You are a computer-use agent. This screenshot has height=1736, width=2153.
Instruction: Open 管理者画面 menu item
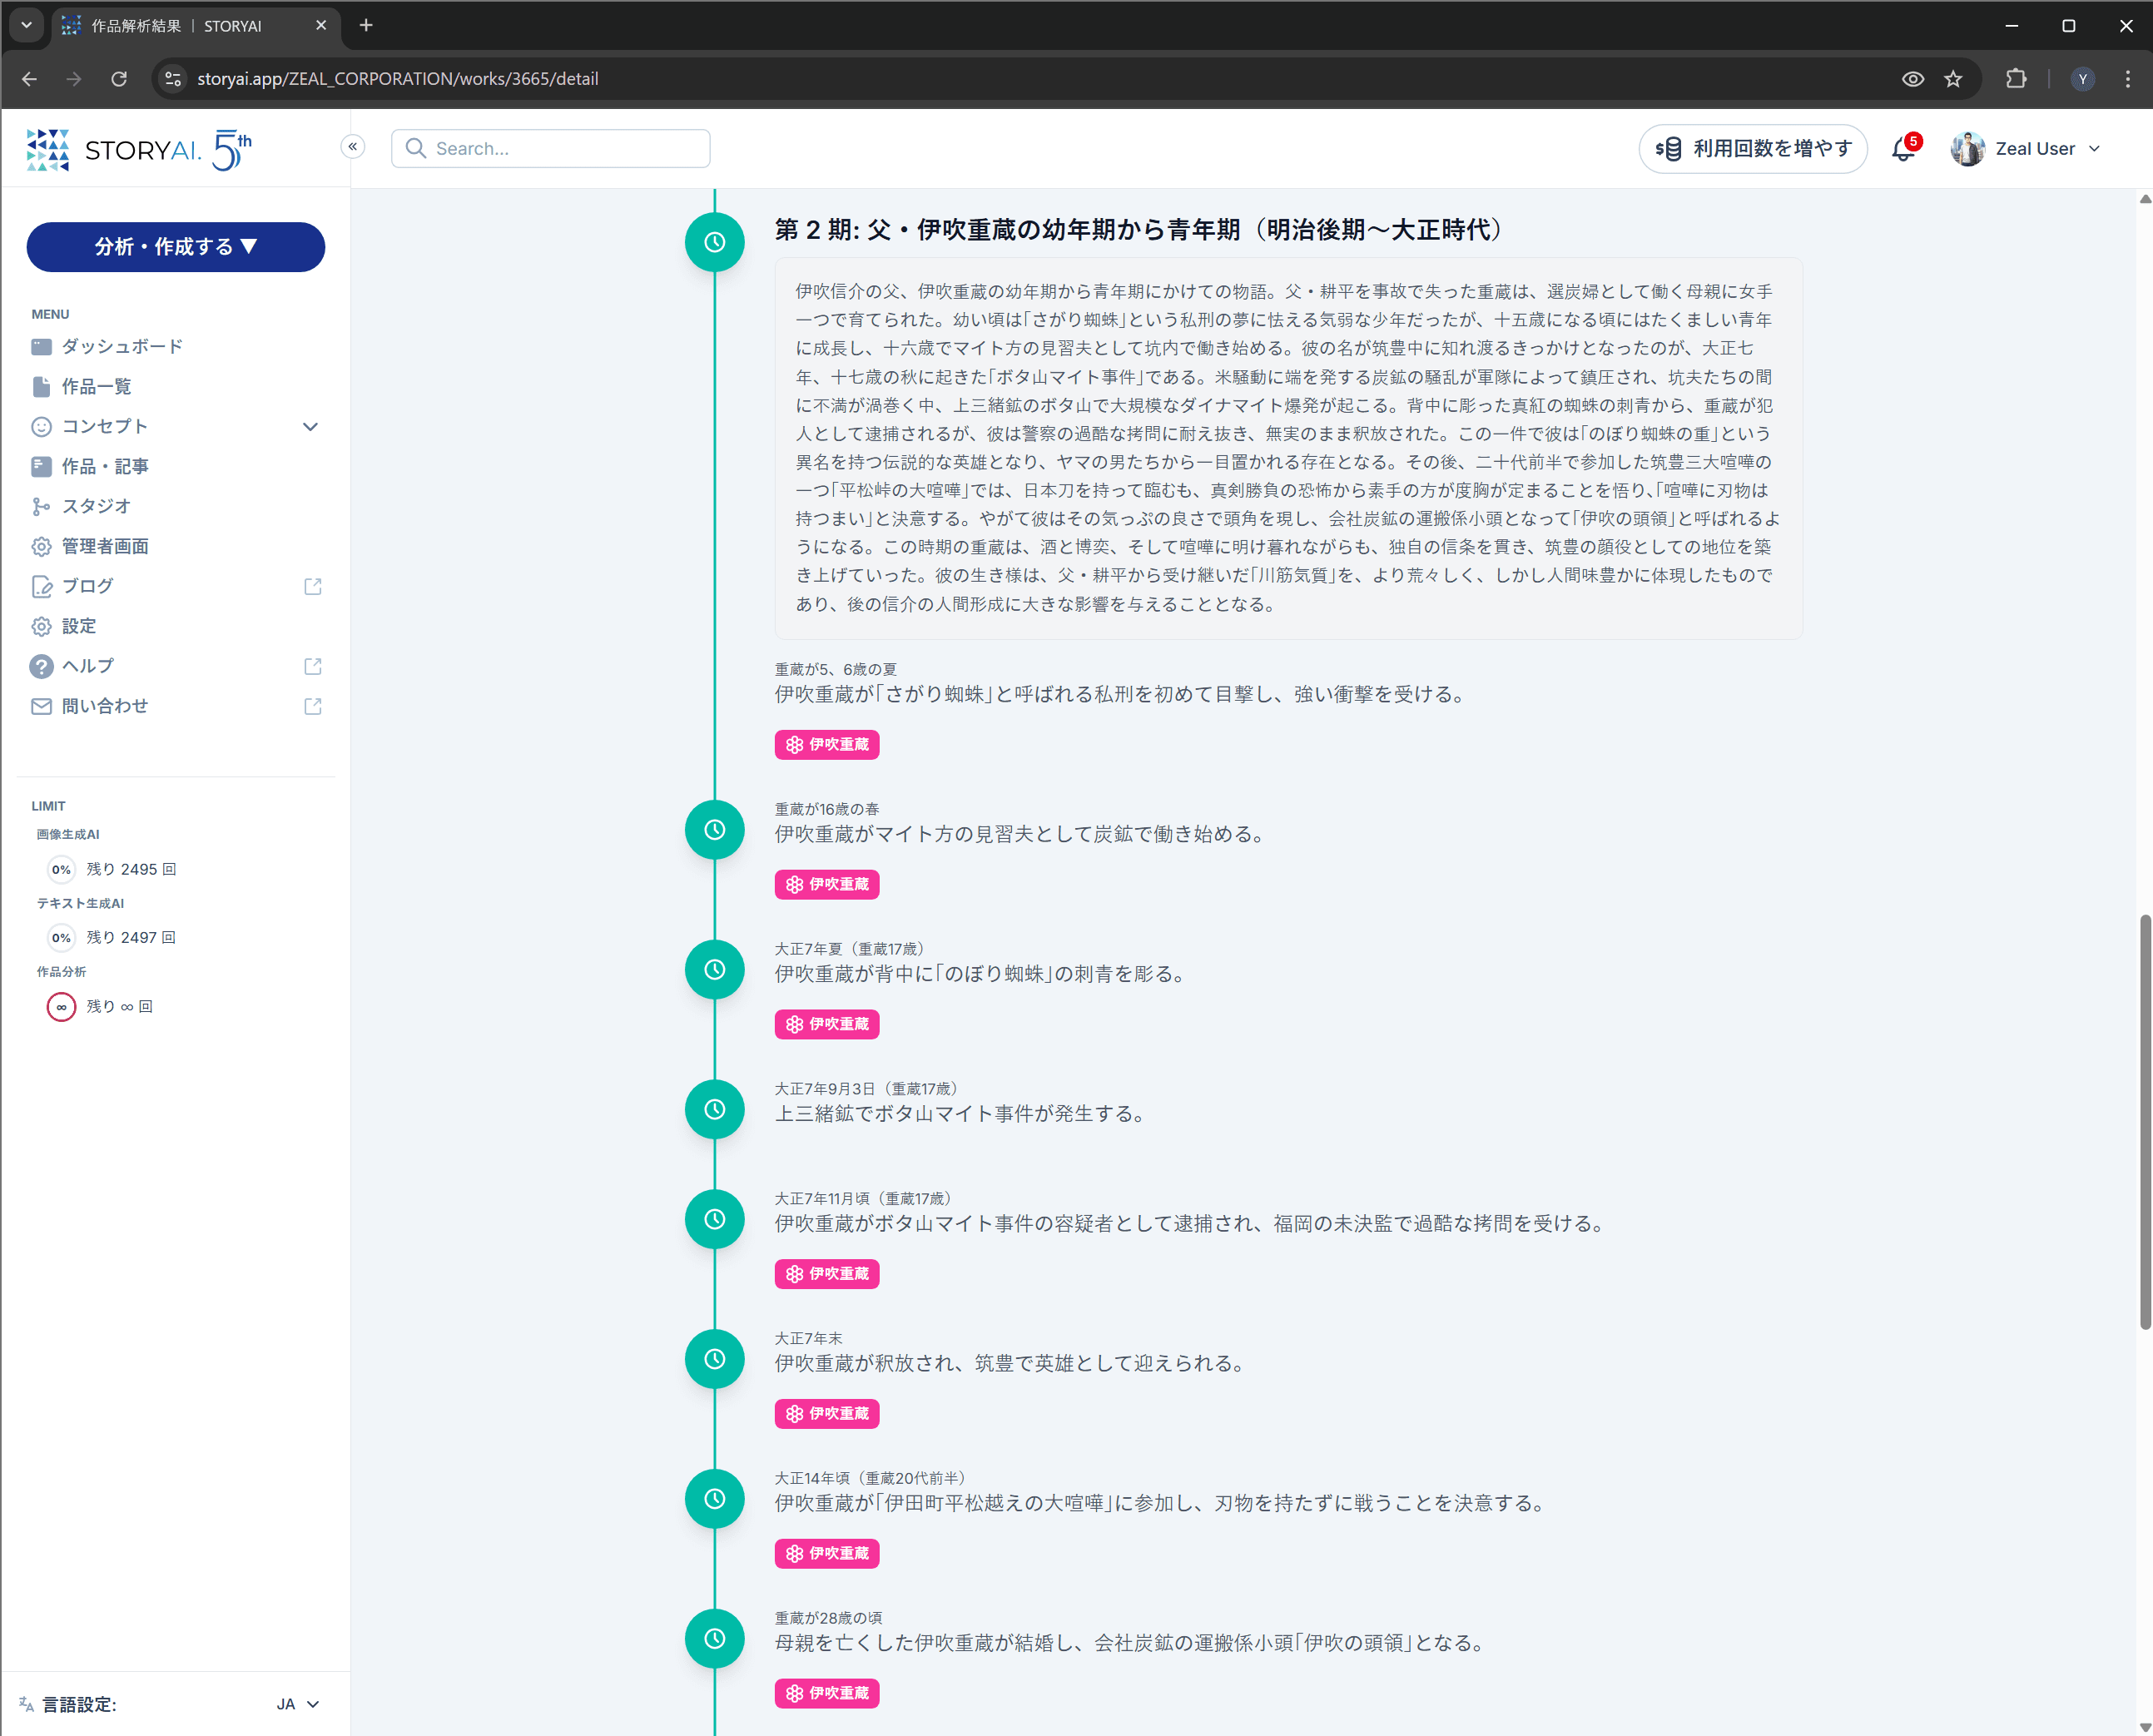[105, 547]
